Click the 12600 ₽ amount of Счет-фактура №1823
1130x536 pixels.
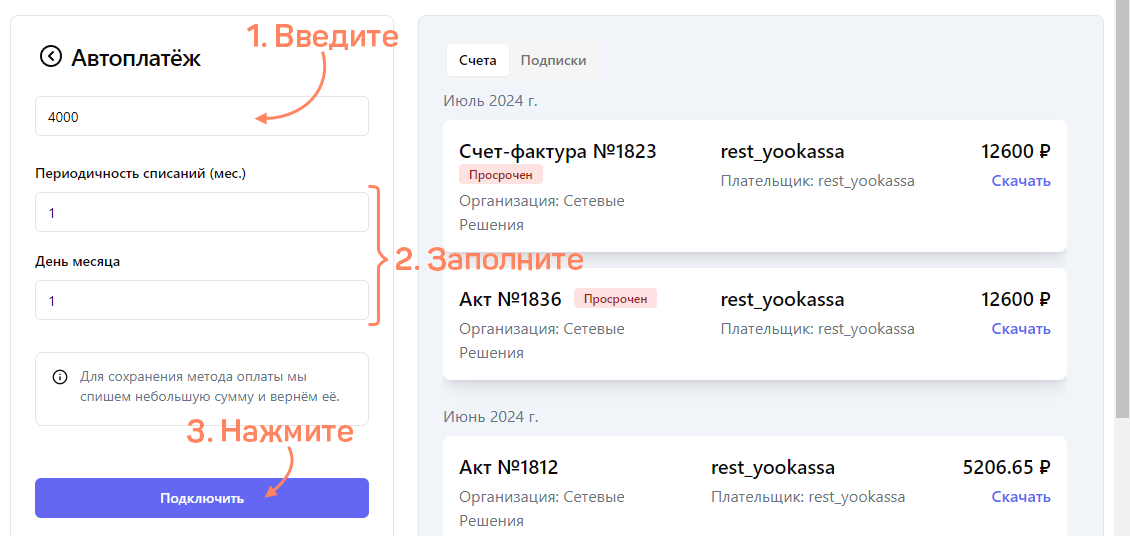click(1016, 151)
